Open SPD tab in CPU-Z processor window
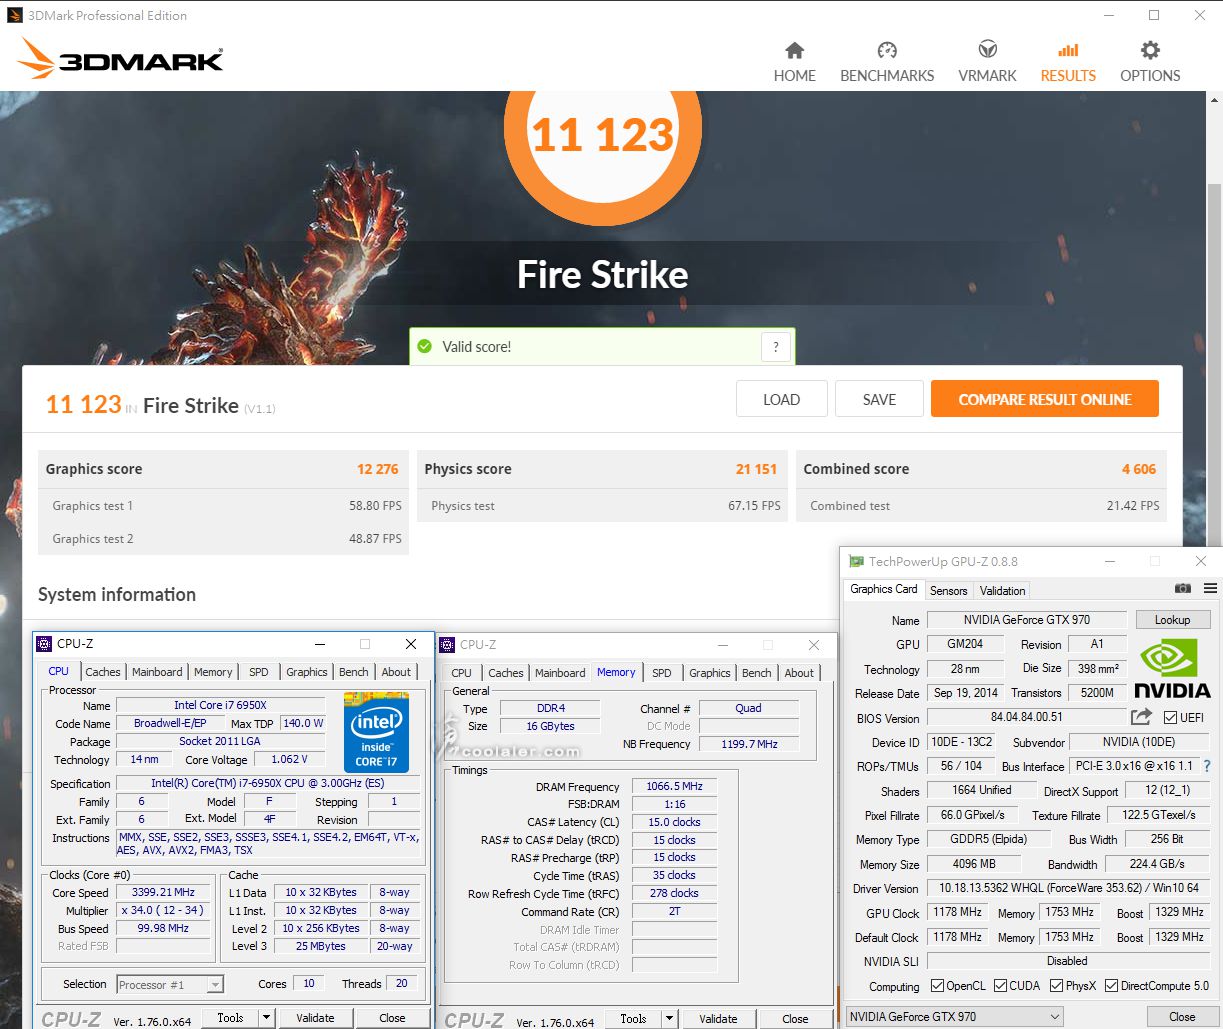The height and width of the screenshot is (1029, 1223). [258, 672]
